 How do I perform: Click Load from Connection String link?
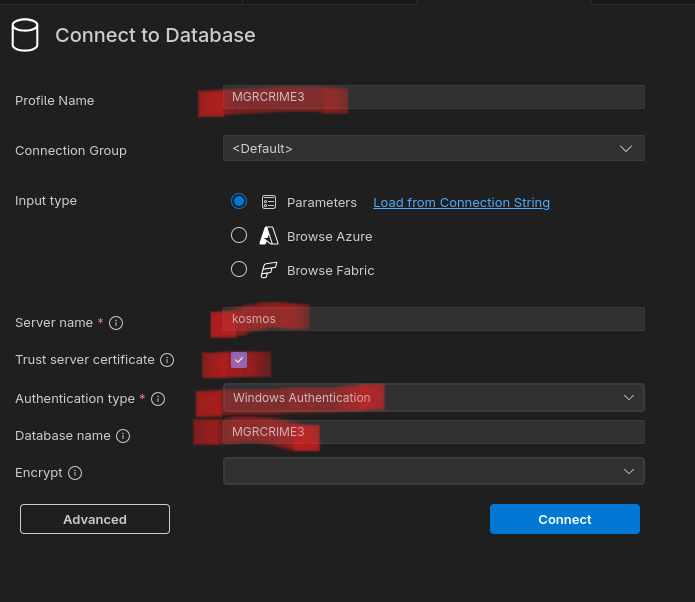click(461, 202)
